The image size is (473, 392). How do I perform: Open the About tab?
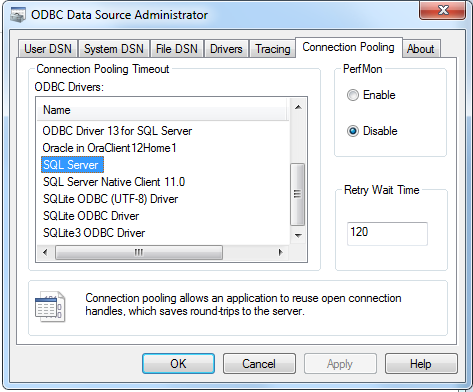(421, 49)
